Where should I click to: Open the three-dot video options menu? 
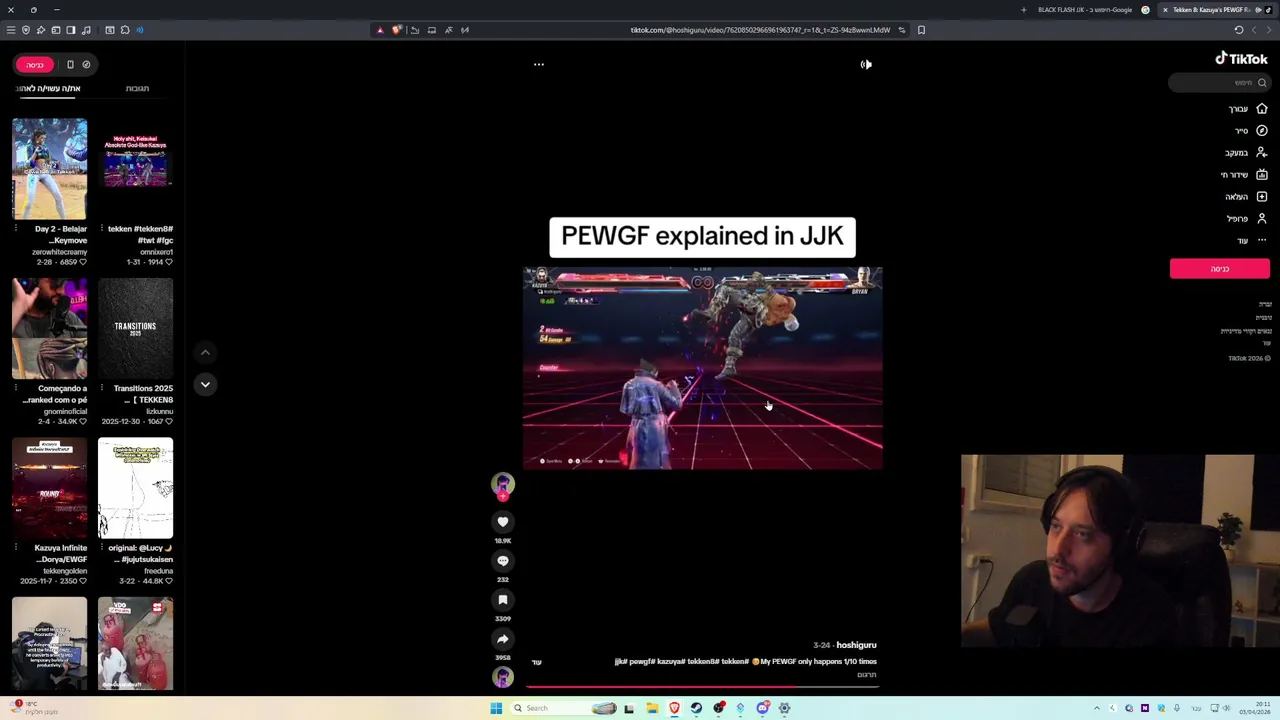click(x=539, y=64)
